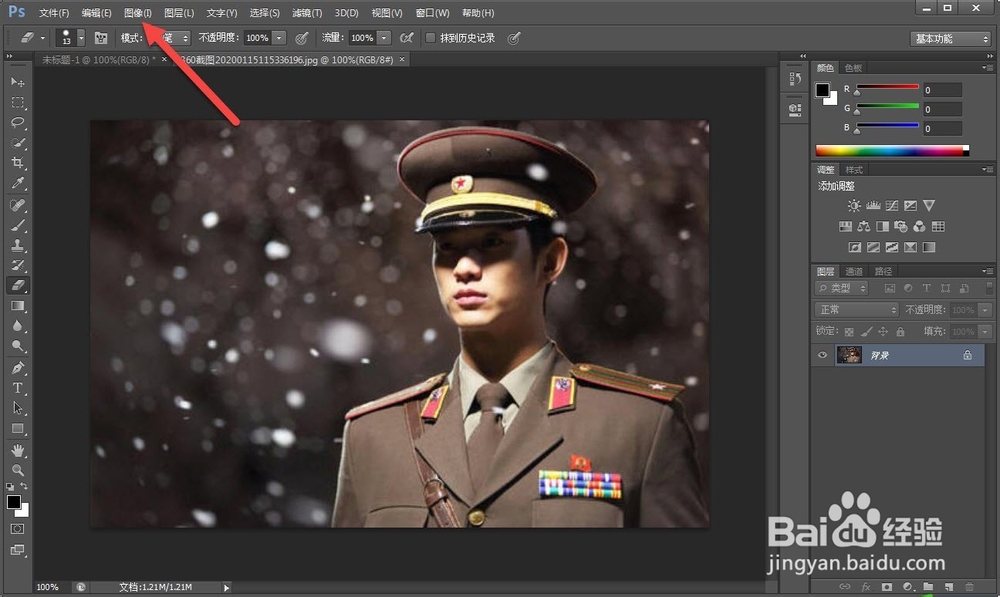Open the tool preset picker arrow
1000x597 pixels.
pos(43,38)
